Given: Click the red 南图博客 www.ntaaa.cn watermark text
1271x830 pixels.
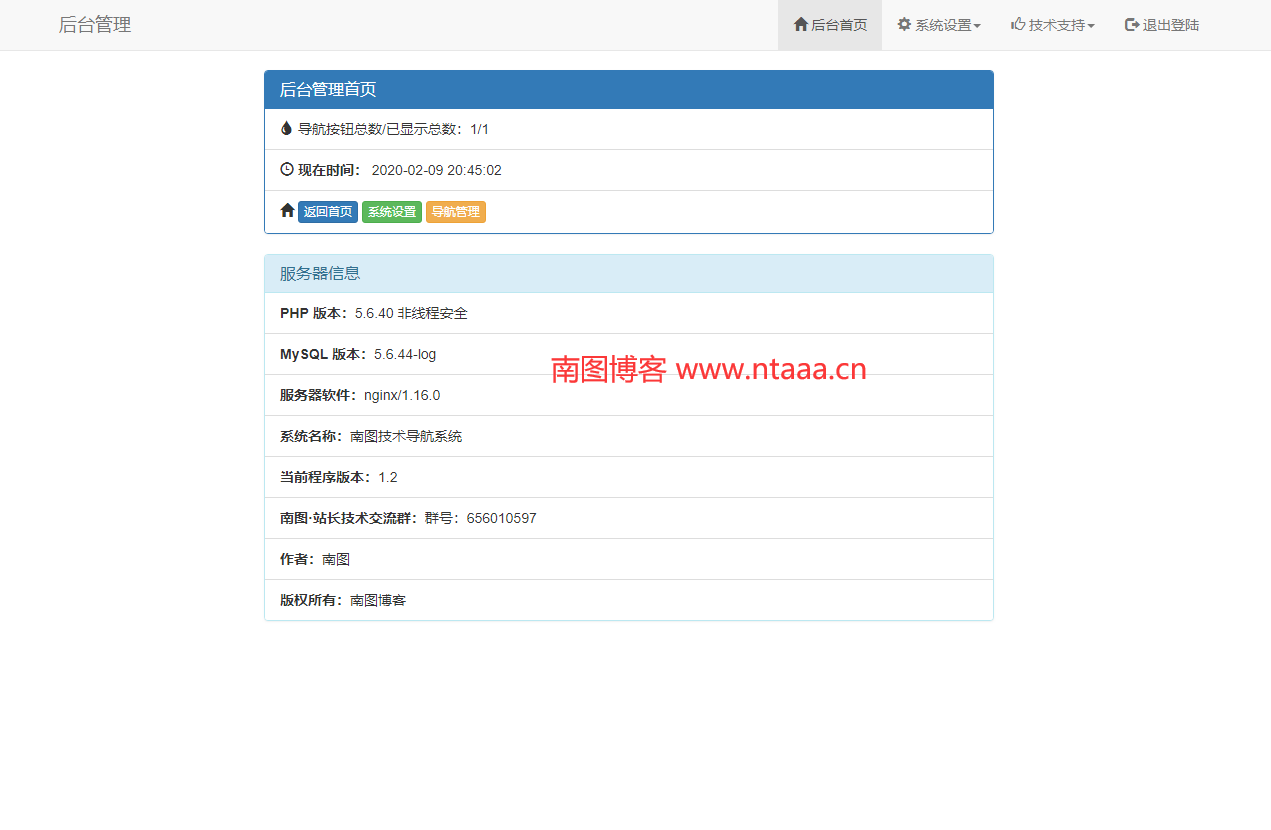Looking at the screenshot, I should (x=708, y=370).
